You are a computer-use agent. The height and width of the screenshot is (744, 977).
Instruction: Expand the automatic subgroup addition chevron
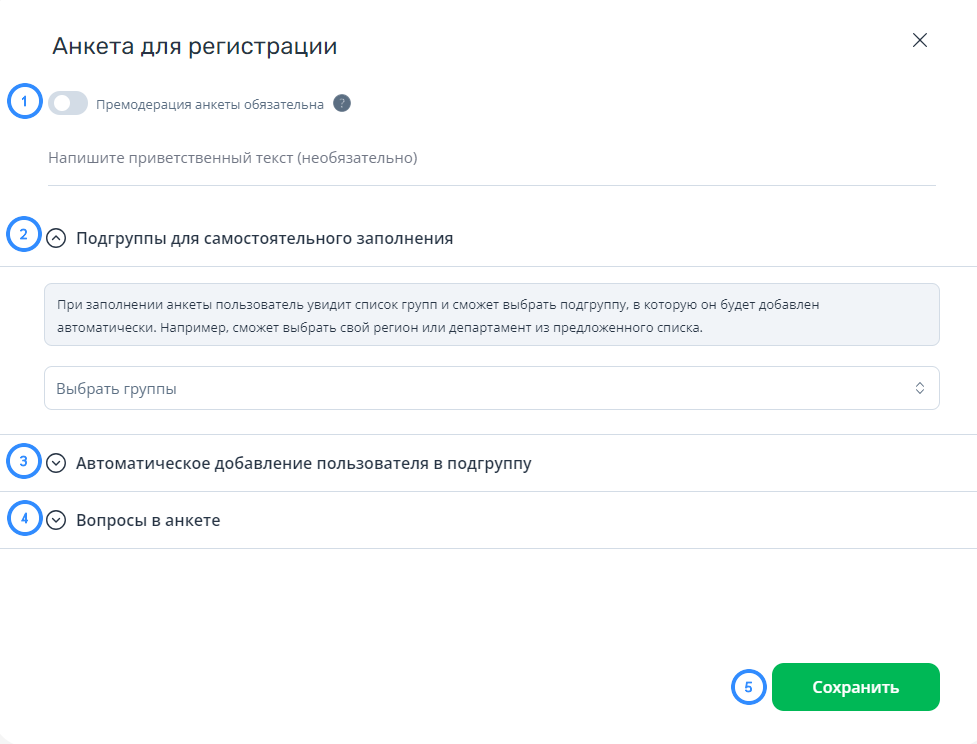(x=56, y=463)
